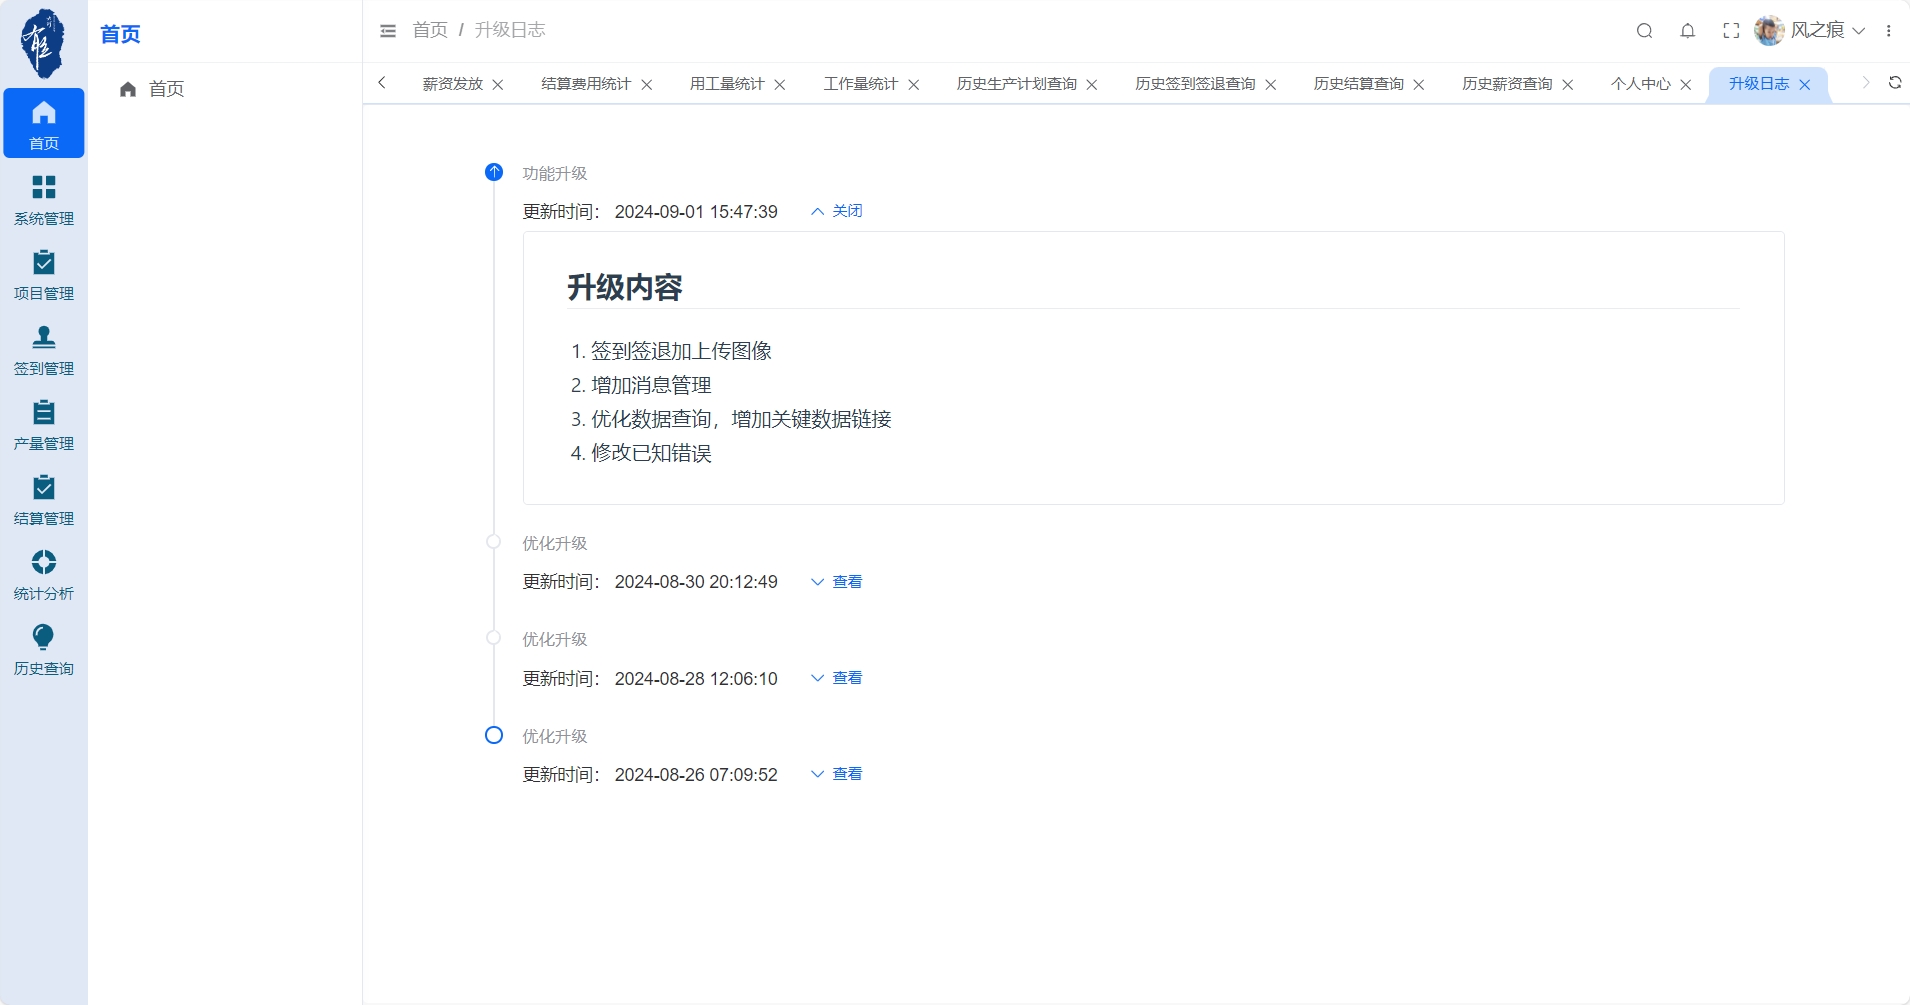Expand the 2024-08-30 entry with 查看

click(x=837, y=582)
